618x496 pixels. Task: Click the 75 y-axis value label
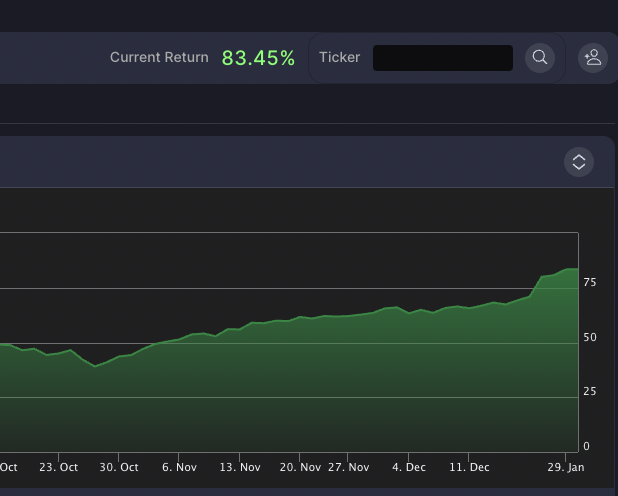coord(590,283)
